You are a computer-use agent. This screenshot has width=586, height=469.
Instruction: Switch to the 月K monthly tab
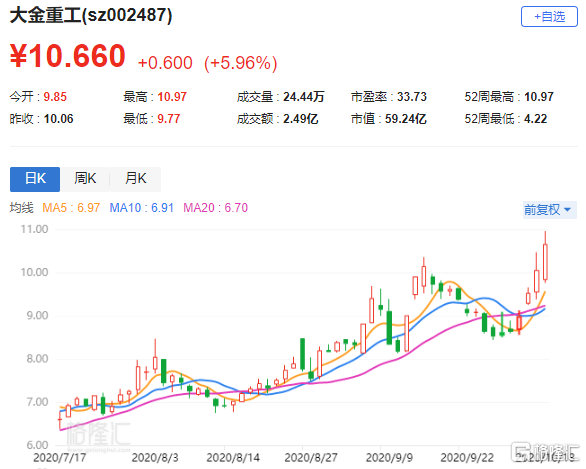tap(136, 179)
